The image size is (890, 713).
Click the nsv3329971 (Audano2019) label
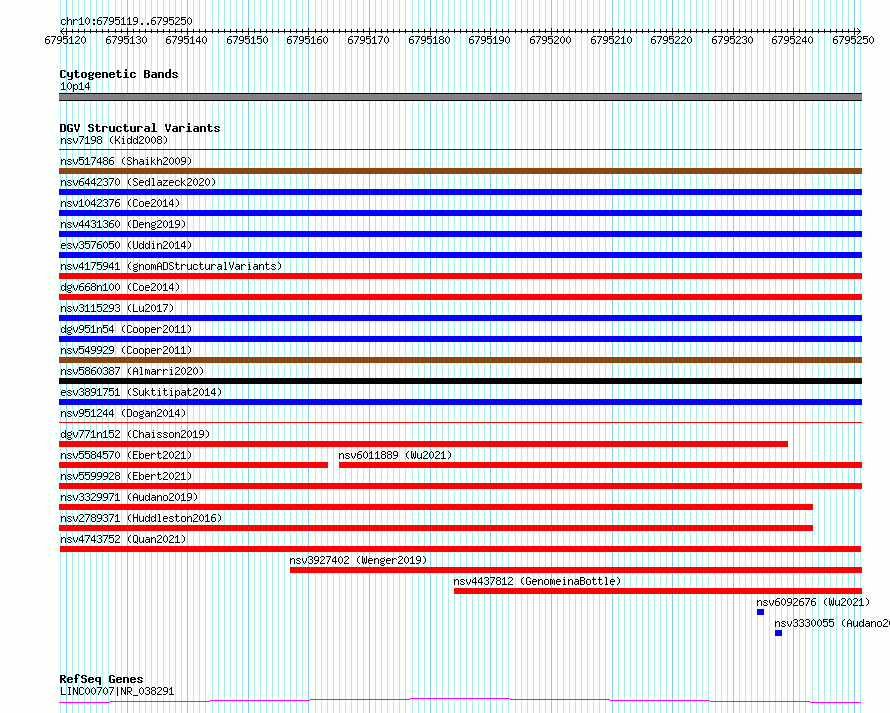click(x=129, y=497)
